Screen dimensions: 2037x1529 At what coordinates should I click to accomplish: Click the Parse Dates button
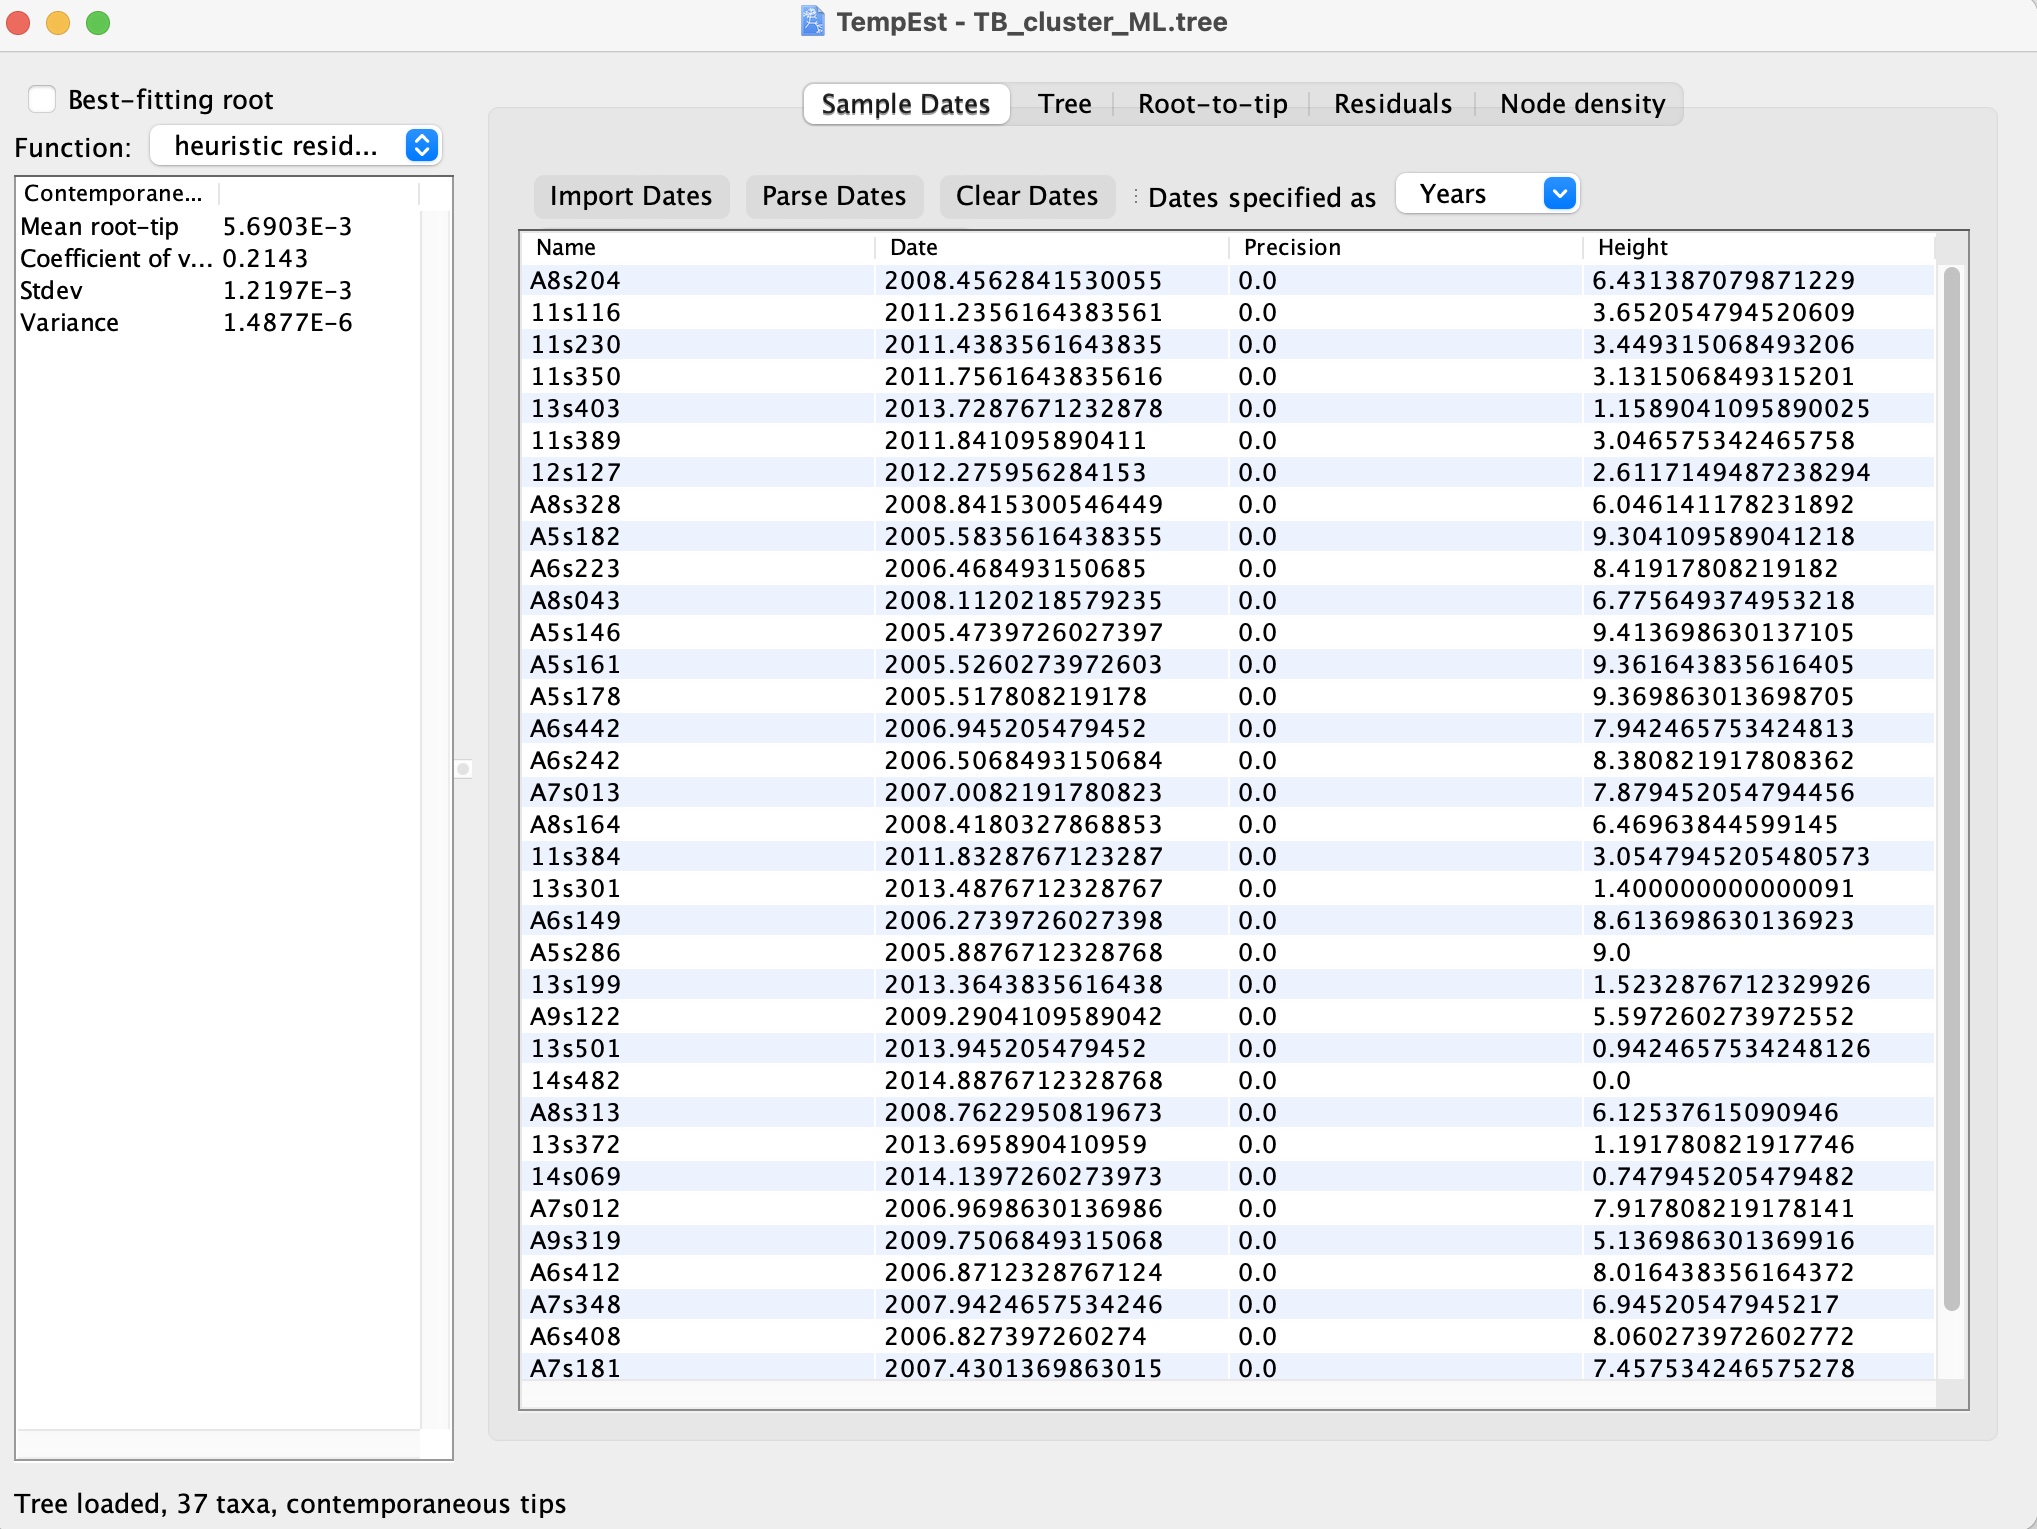(x=834, y=196)
